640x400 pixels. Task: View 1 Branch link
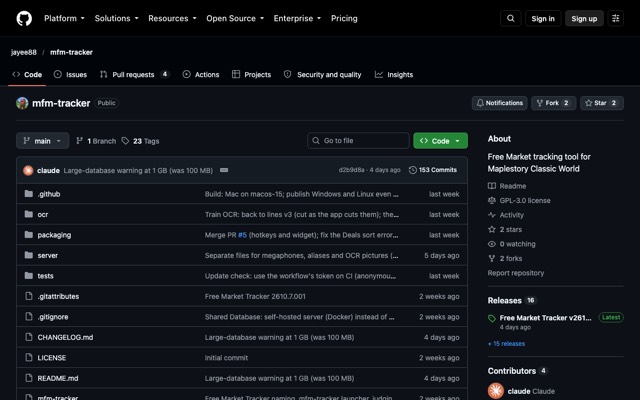(x=96, y=141)
